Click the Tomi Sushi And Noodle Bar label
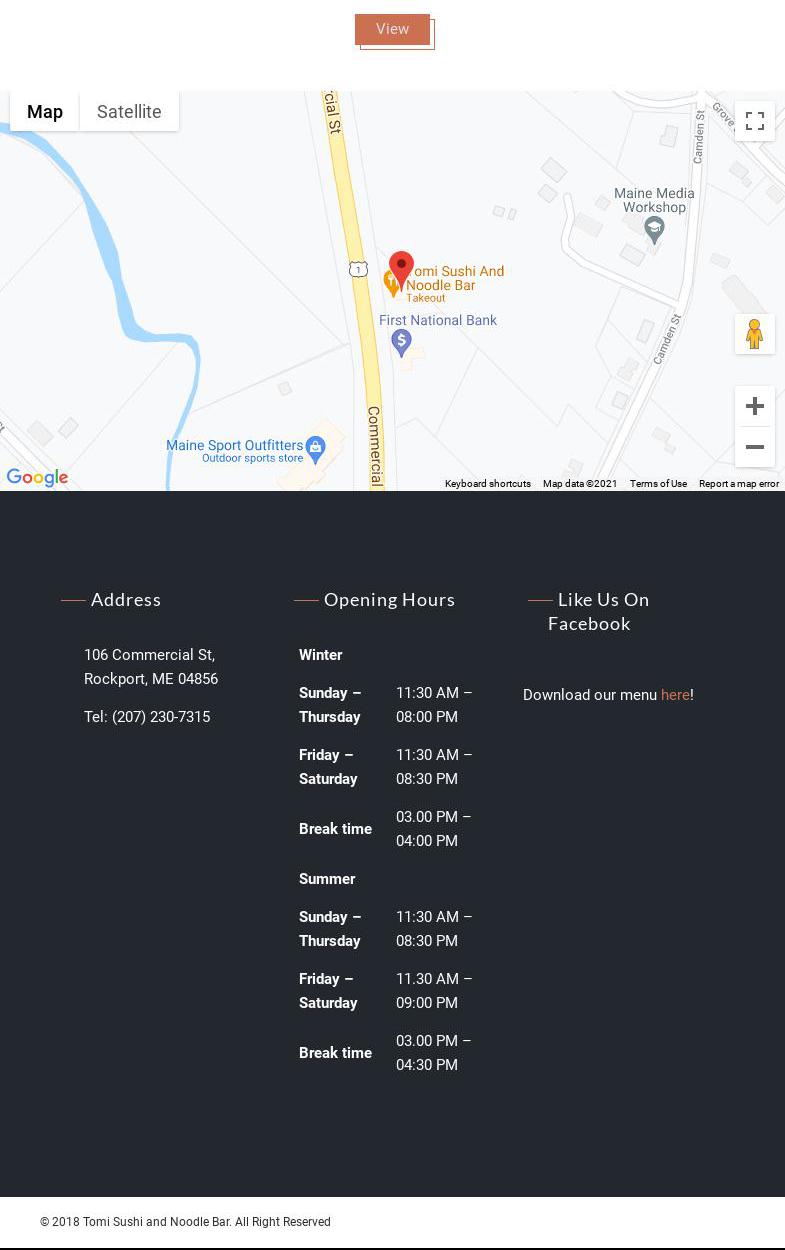The height and width of the screenshot is (1250, 785). (455, 278)
